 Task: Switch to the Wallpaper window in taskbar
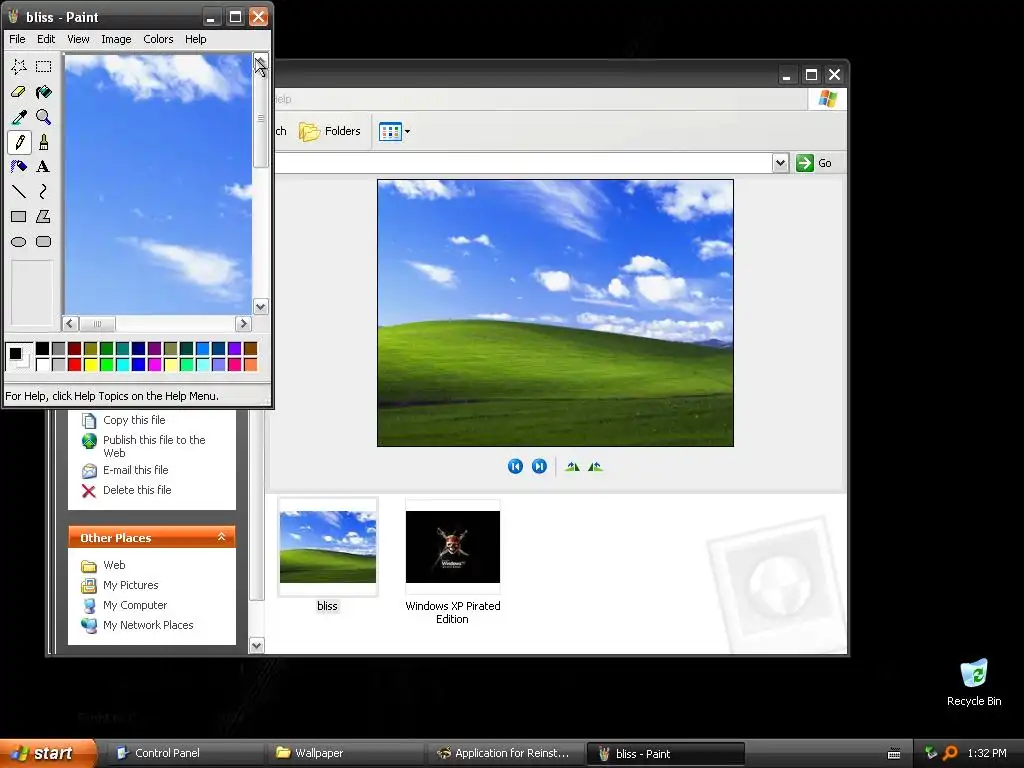pos(344,753)
